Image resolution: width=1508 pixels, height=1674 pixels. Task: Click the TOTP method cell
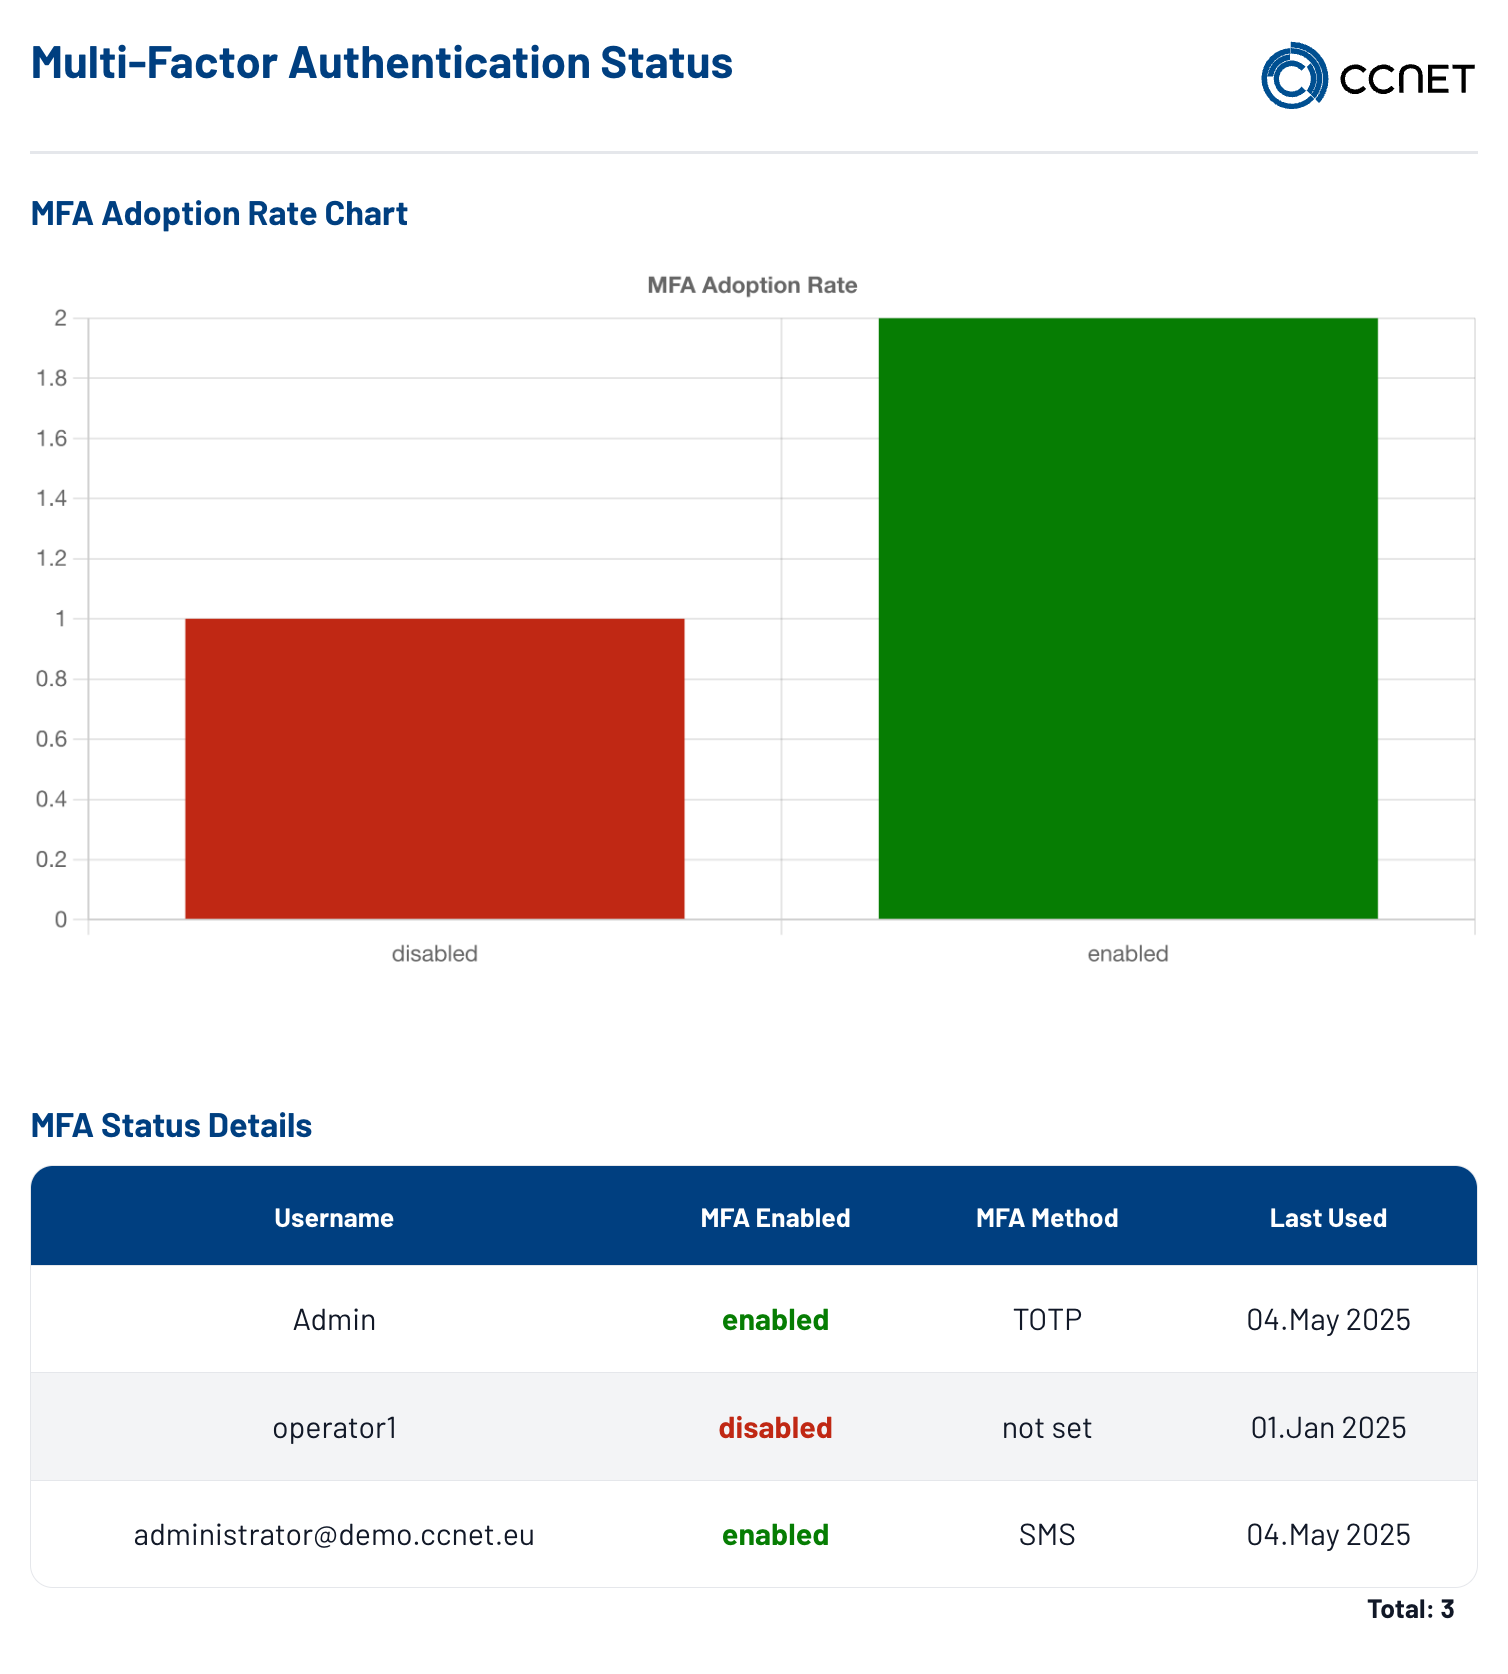click(x=1047, y=1320)
